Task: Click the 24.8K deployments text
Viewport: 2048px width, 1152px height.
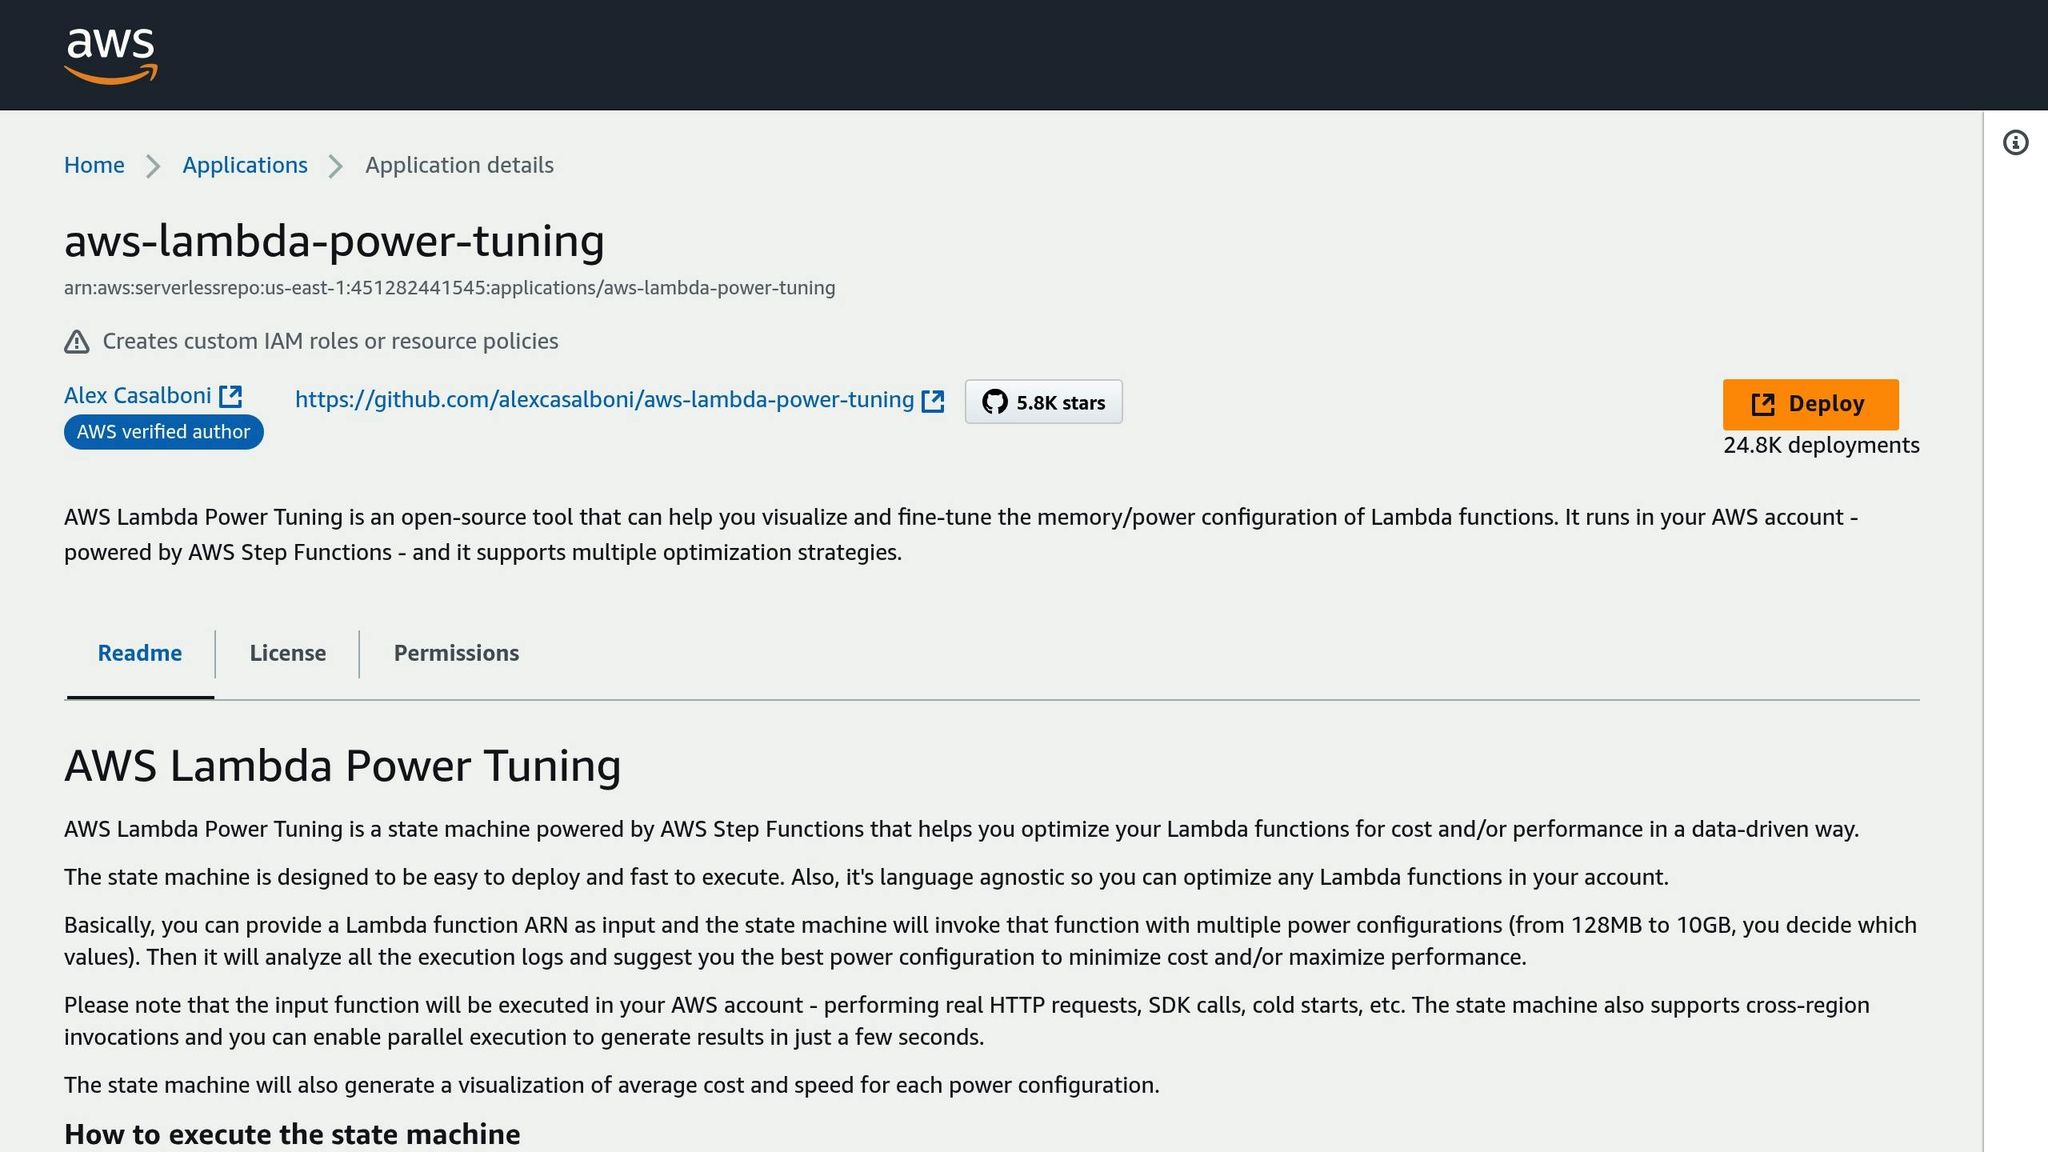Action: click(1821, 445)
